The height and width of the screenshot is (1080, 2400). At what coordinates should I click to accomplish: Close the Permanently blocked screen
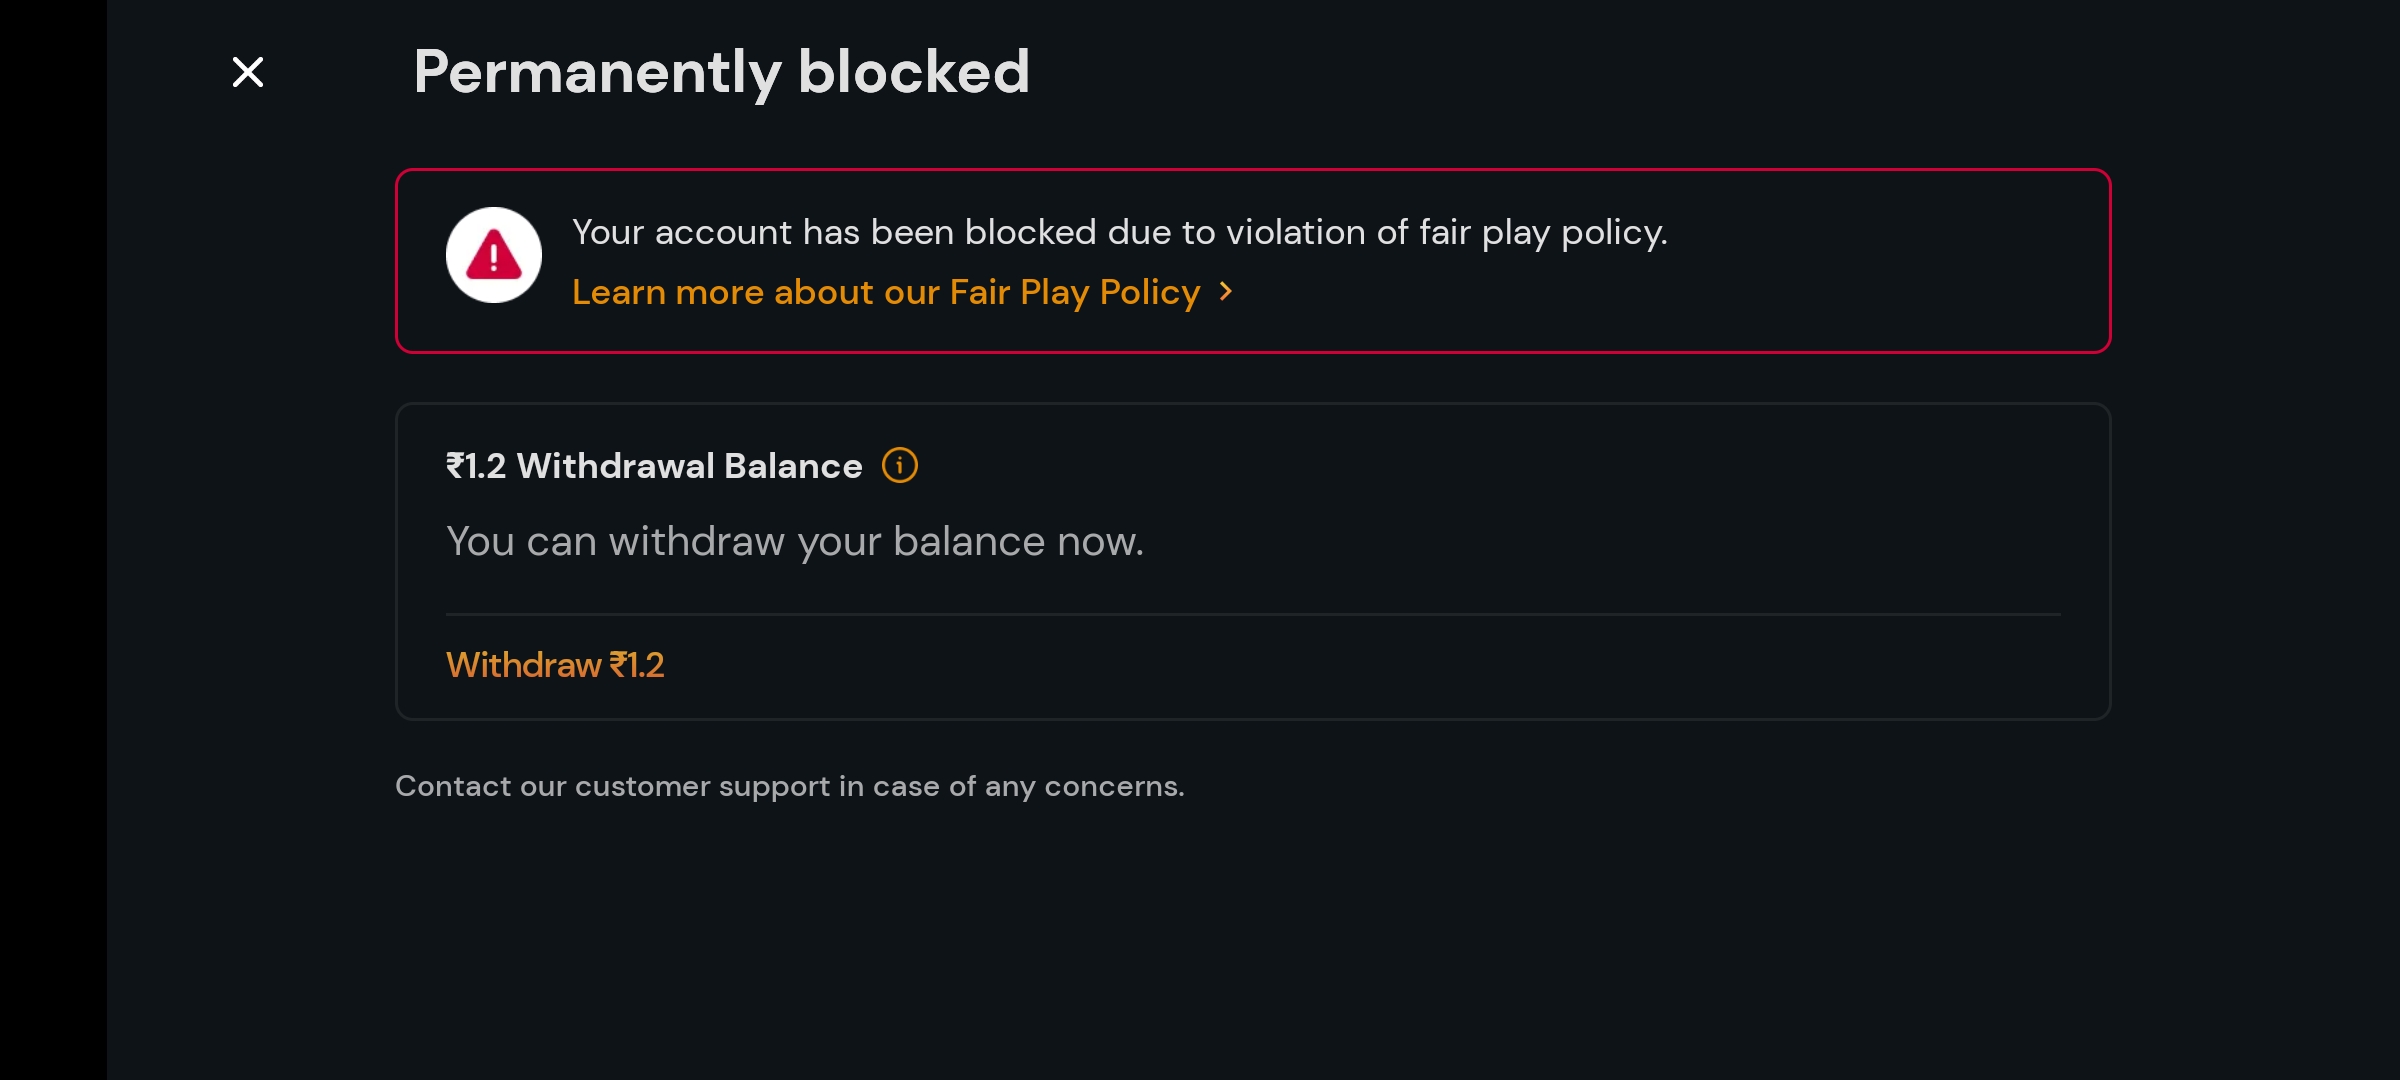click(248, 72)
